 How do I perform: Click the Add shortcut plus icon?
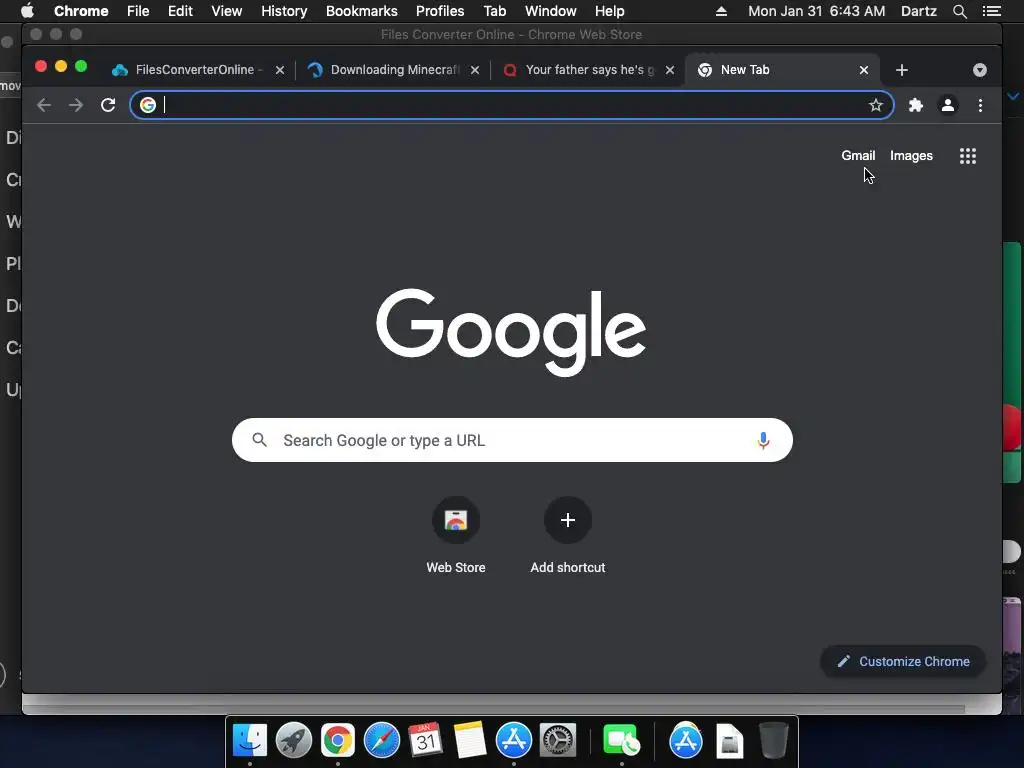point(568,520)
